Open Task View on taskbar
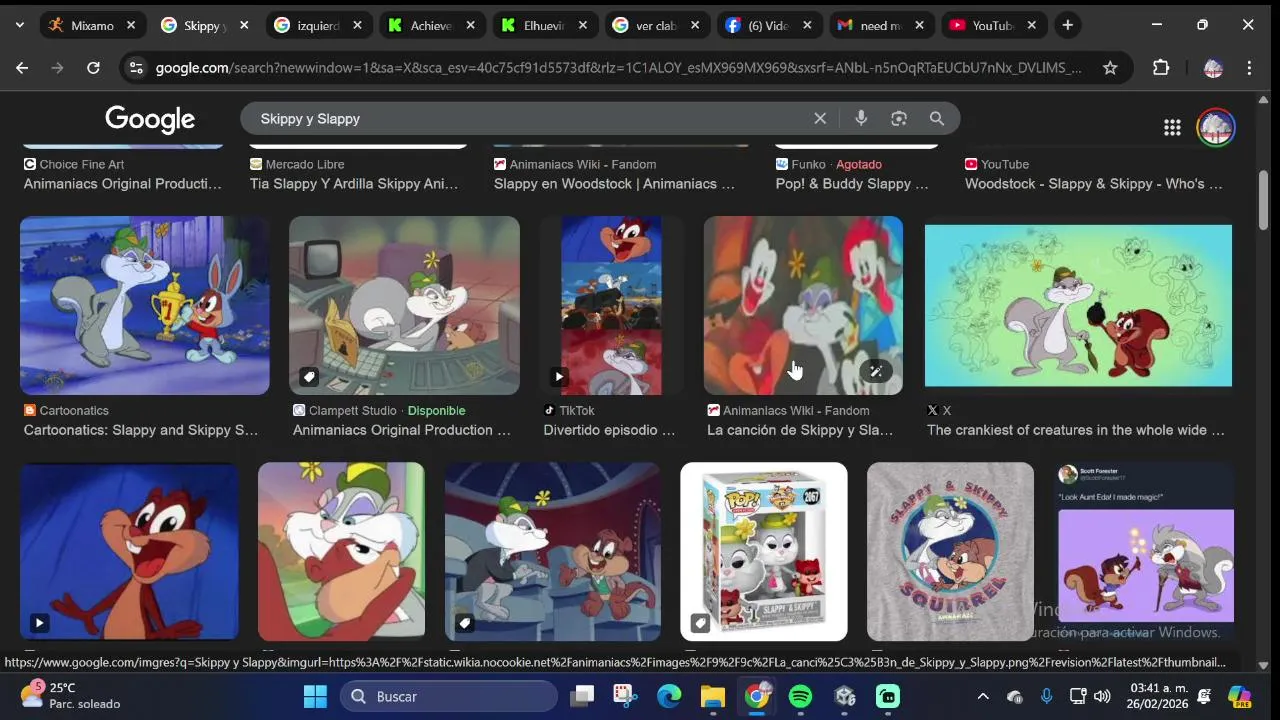This screenshot has height=720, width=1280. pos(582,696)
